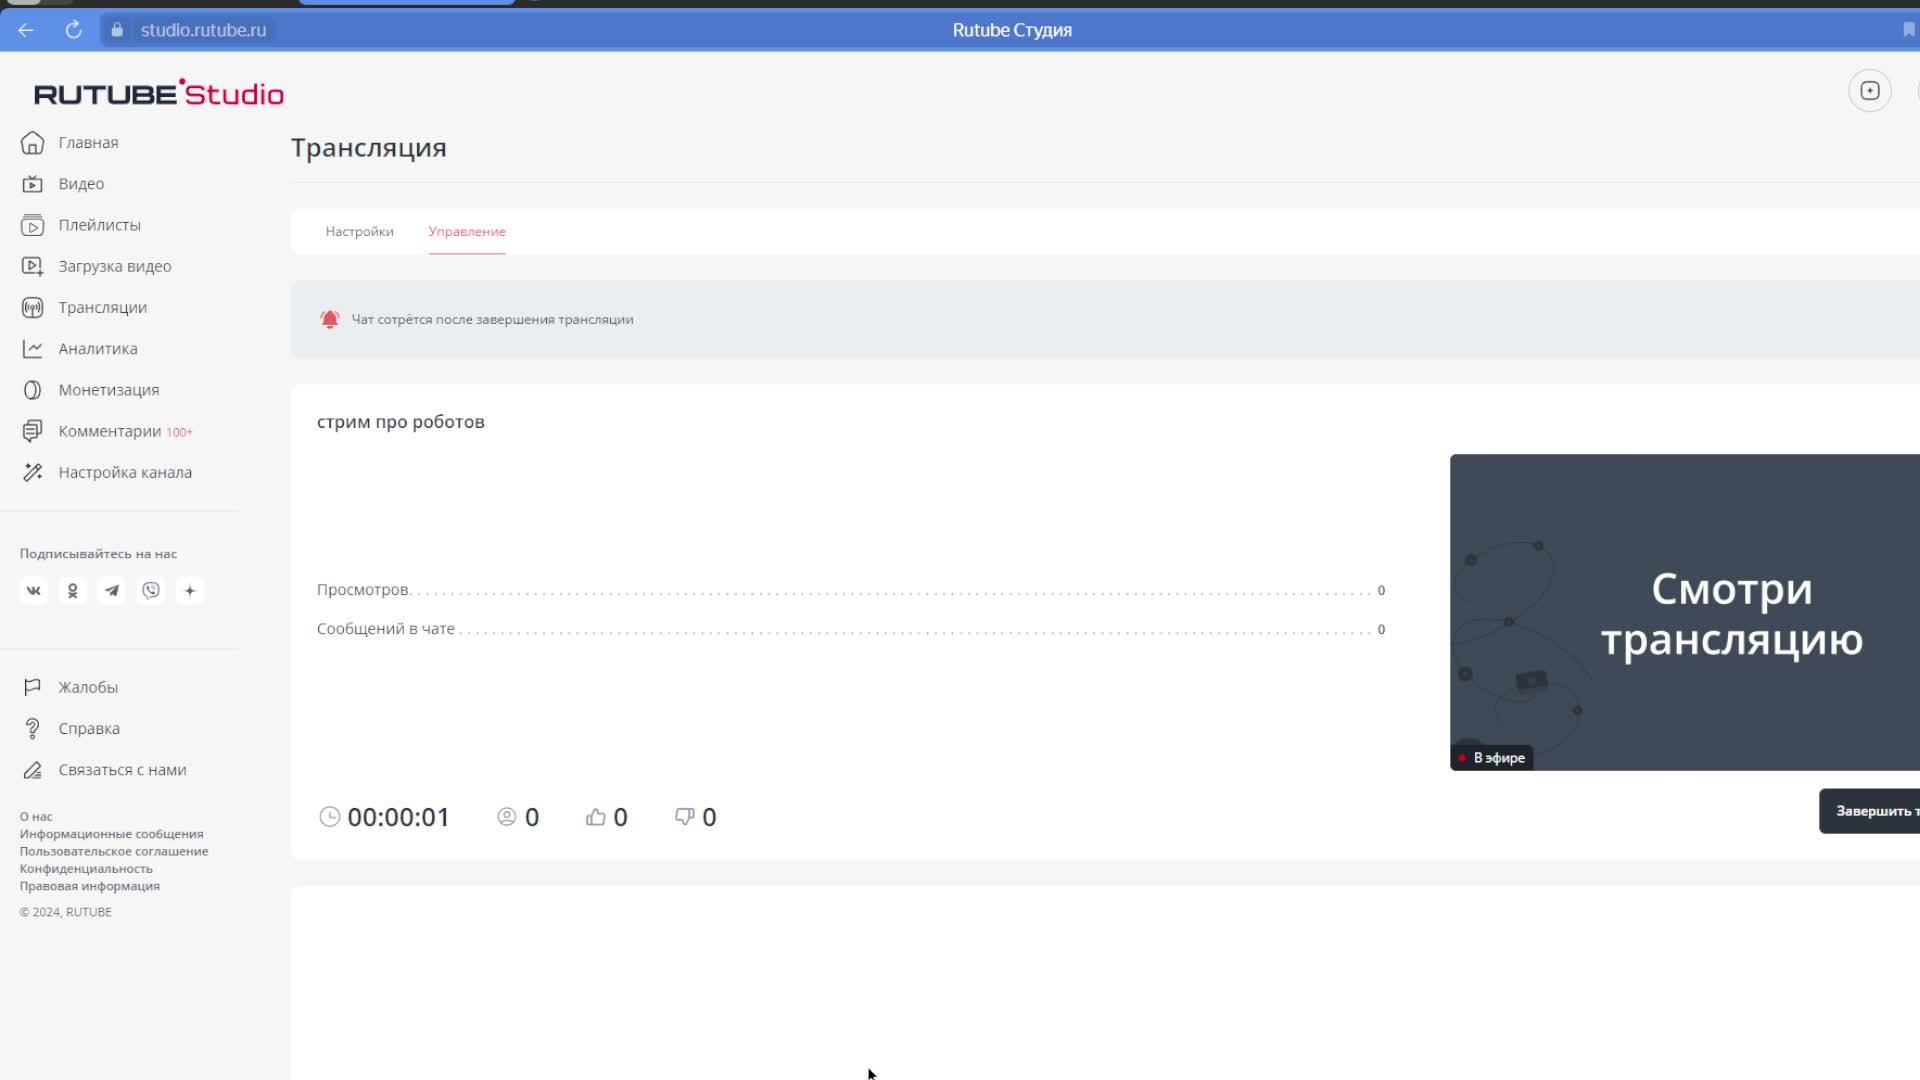Open the VK social icon
Image resolution: width=1920 pixels, height=1080 pixels.
(x=33, y=591)
